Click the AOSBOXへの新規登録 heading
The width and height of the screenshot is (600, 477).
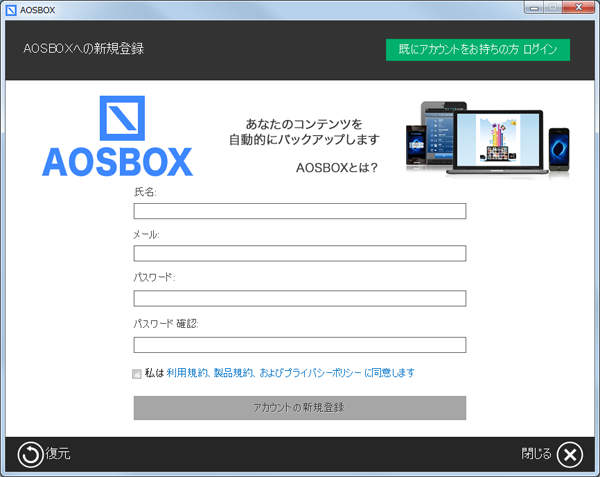pos(83,49)
